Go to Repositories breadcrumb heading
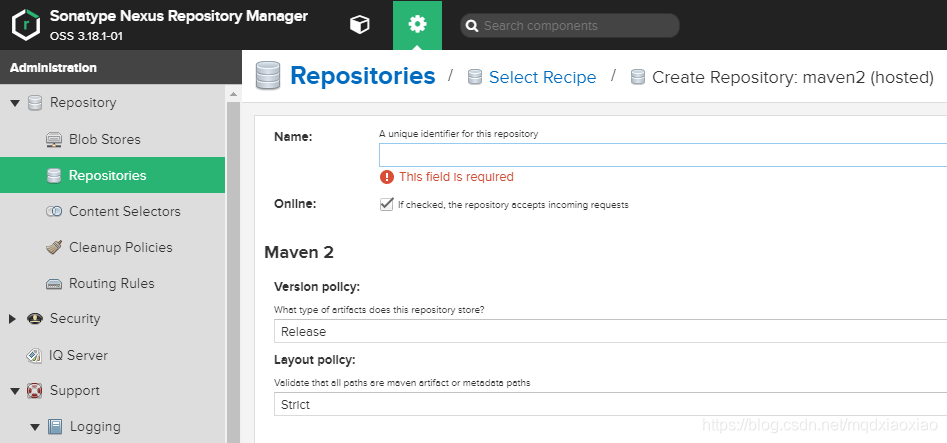The height and width of the screenshot is (443, 947). [x=362, y=76]
